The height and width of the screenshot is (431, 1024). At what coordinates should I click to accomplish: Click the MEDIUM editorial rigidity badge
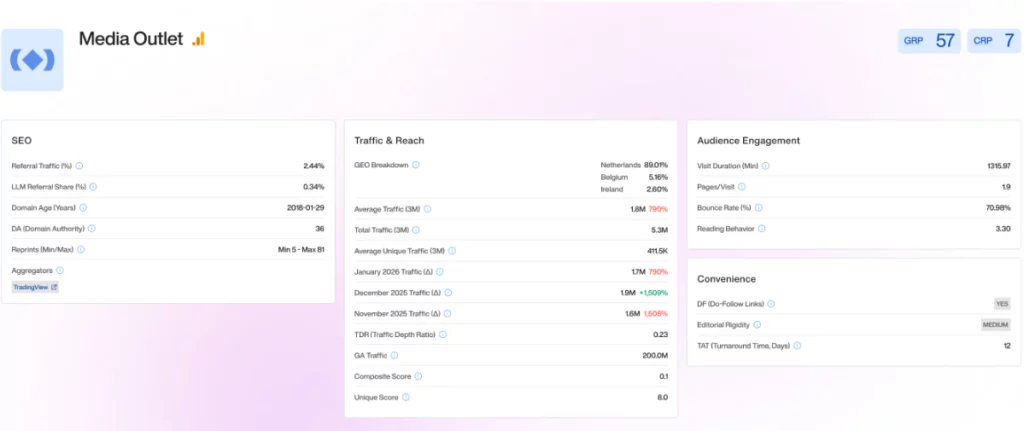pyautogui.click(x=995, y=325)
